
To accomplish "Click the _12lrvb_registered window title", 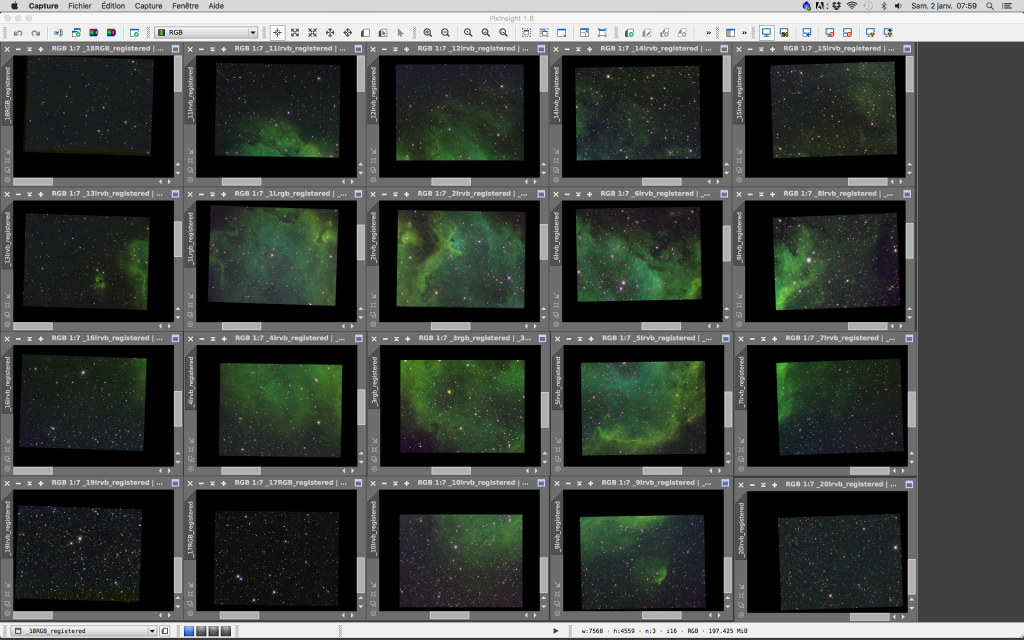I will pos(472,48).
